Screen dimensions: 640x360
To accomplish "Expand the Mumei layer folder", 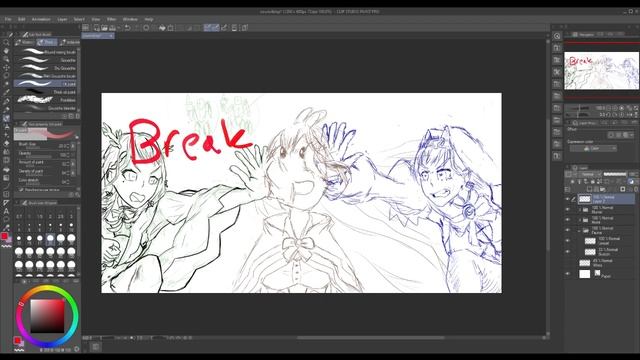I will [580, 209].
